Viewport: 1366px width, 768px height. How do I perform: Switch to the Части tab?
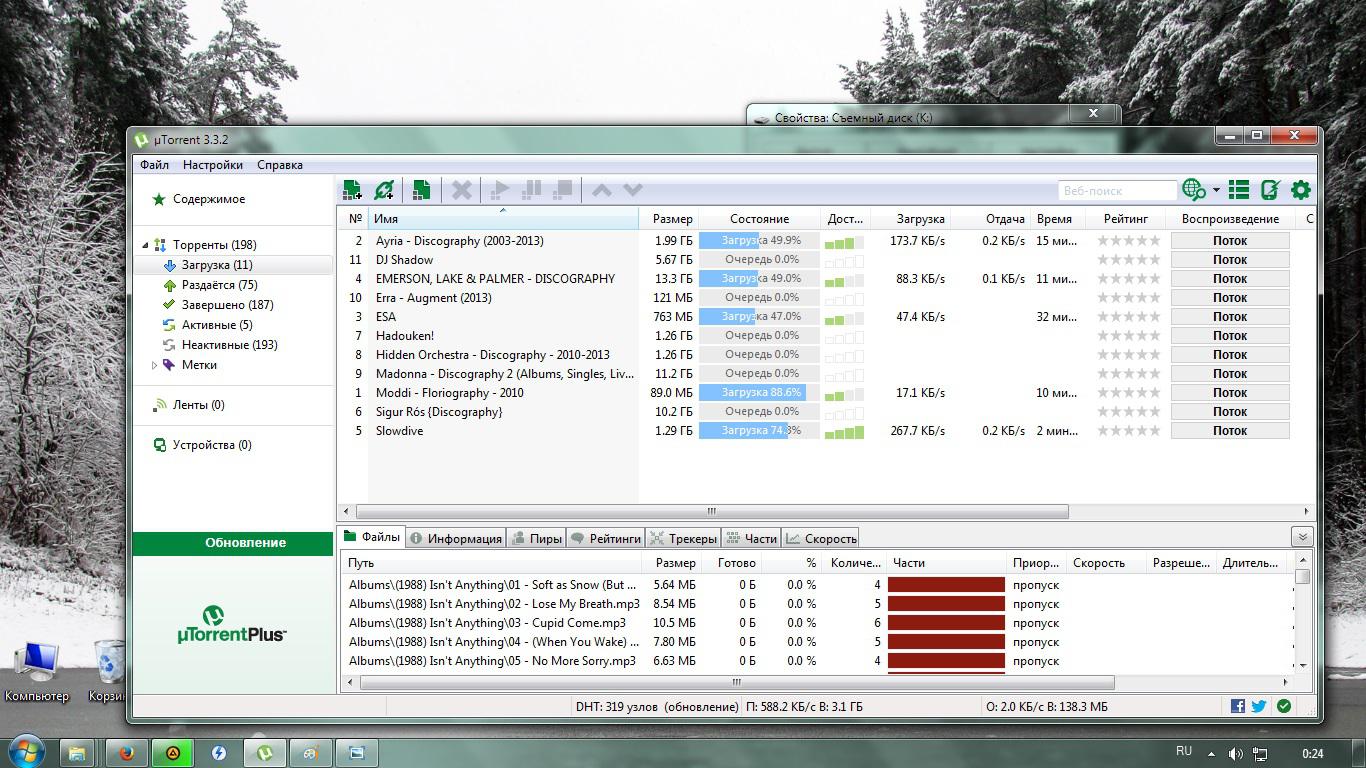(751, 538)
